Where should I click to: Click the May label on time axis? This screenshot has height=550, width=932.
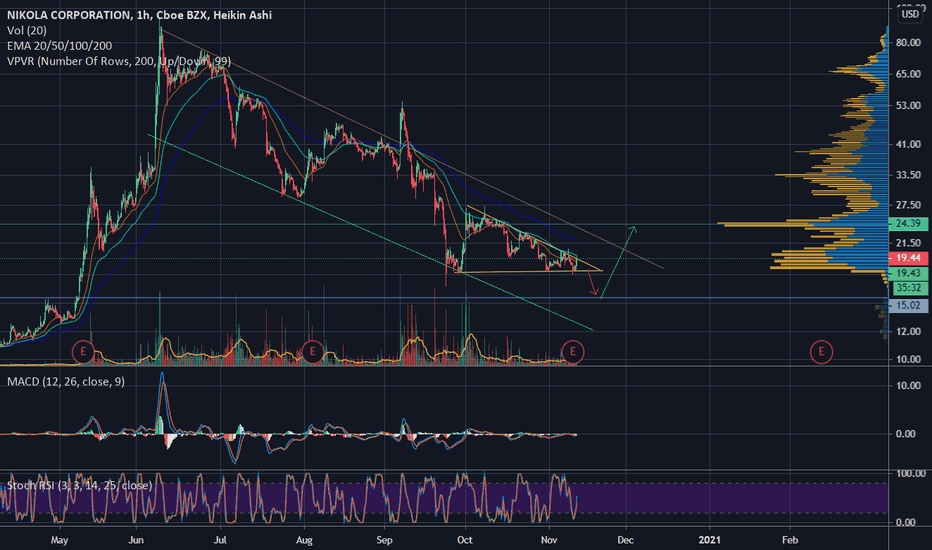(x=59, y=540)
